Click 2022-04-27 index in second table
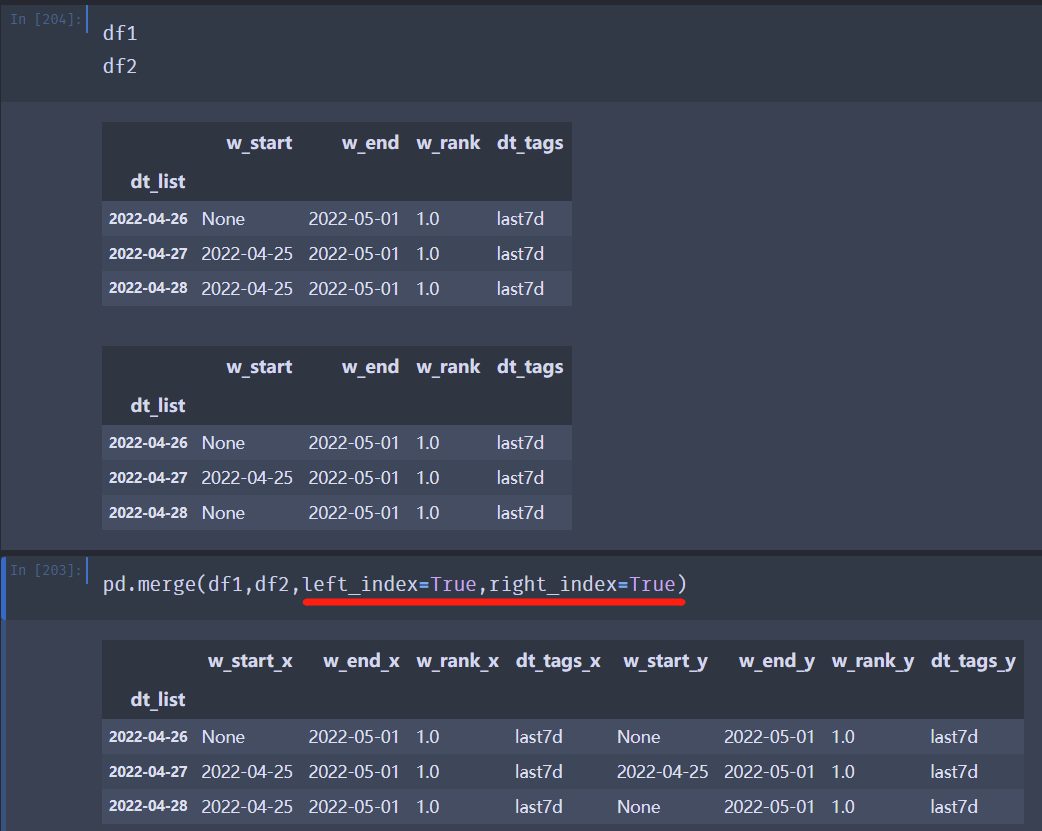This screenshot has width=1042, height=831. [148, 478]
